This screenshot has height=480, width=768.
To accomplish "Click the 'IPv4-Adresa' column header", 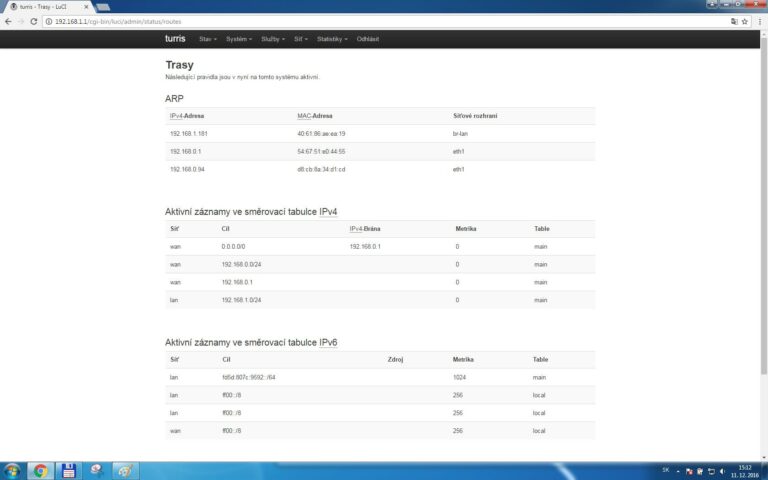I will 187,116.
